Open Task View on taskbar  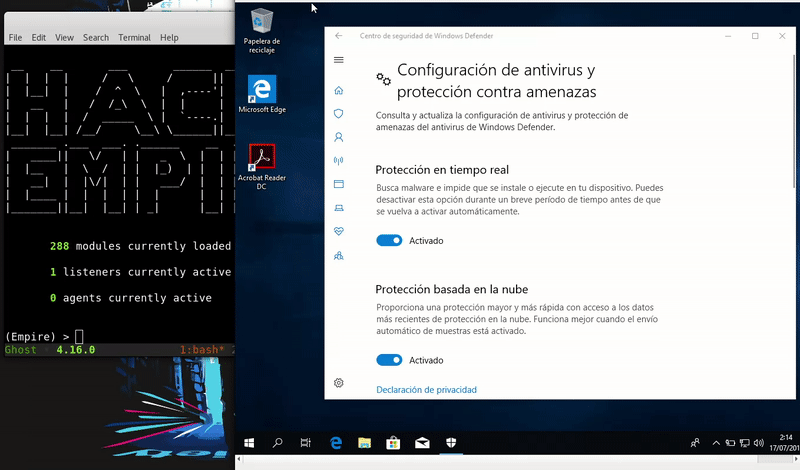(306, 443)
